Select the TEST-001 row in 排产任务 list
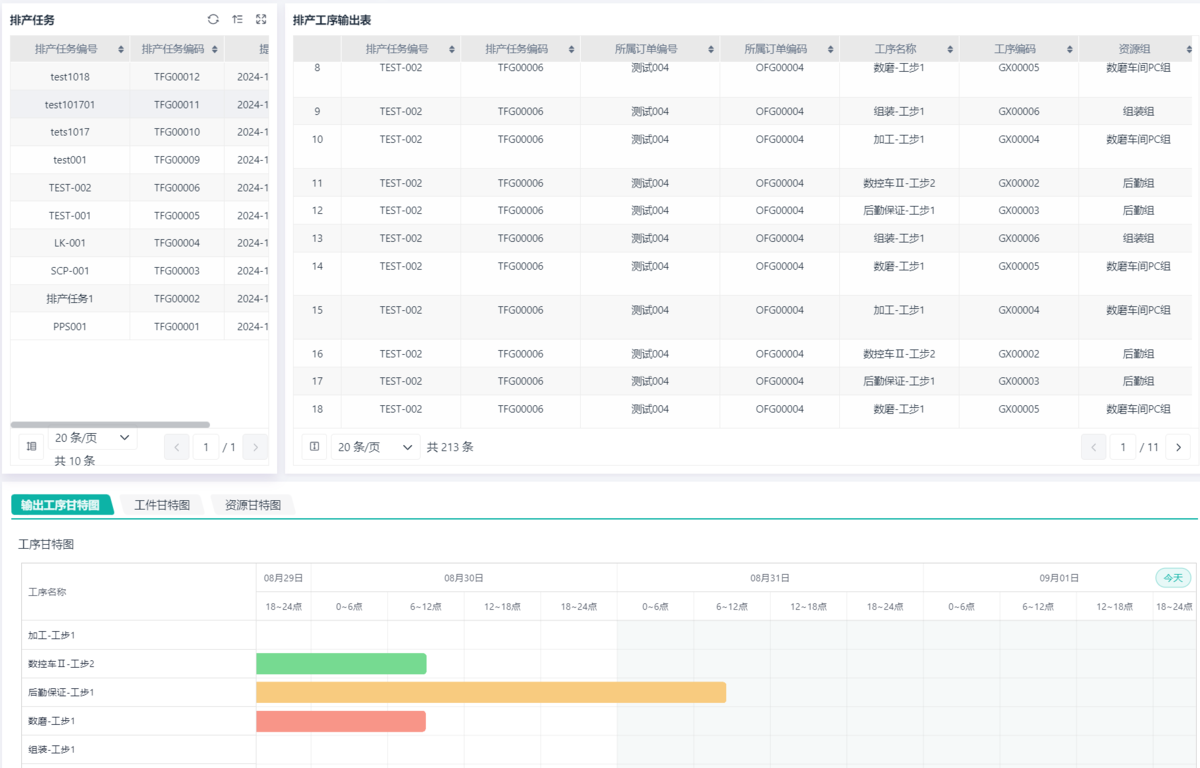 [x=70, y=216]
